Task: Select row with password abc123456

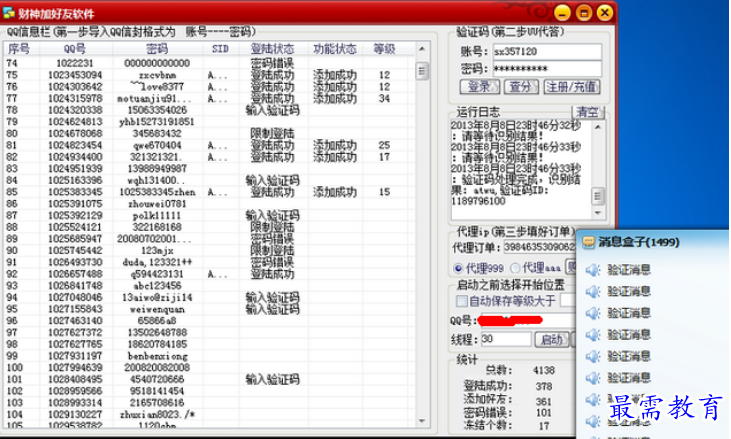Action: click(209, 286)
